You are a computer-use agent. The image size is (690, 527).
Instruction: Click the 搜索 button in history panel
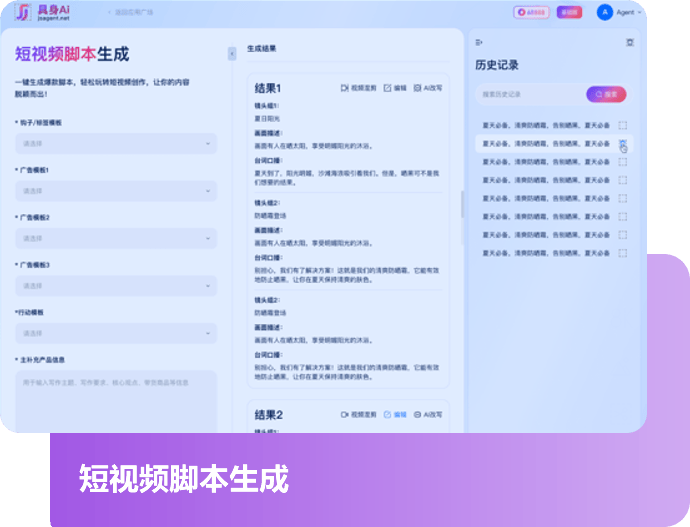[x=606, y=94]
